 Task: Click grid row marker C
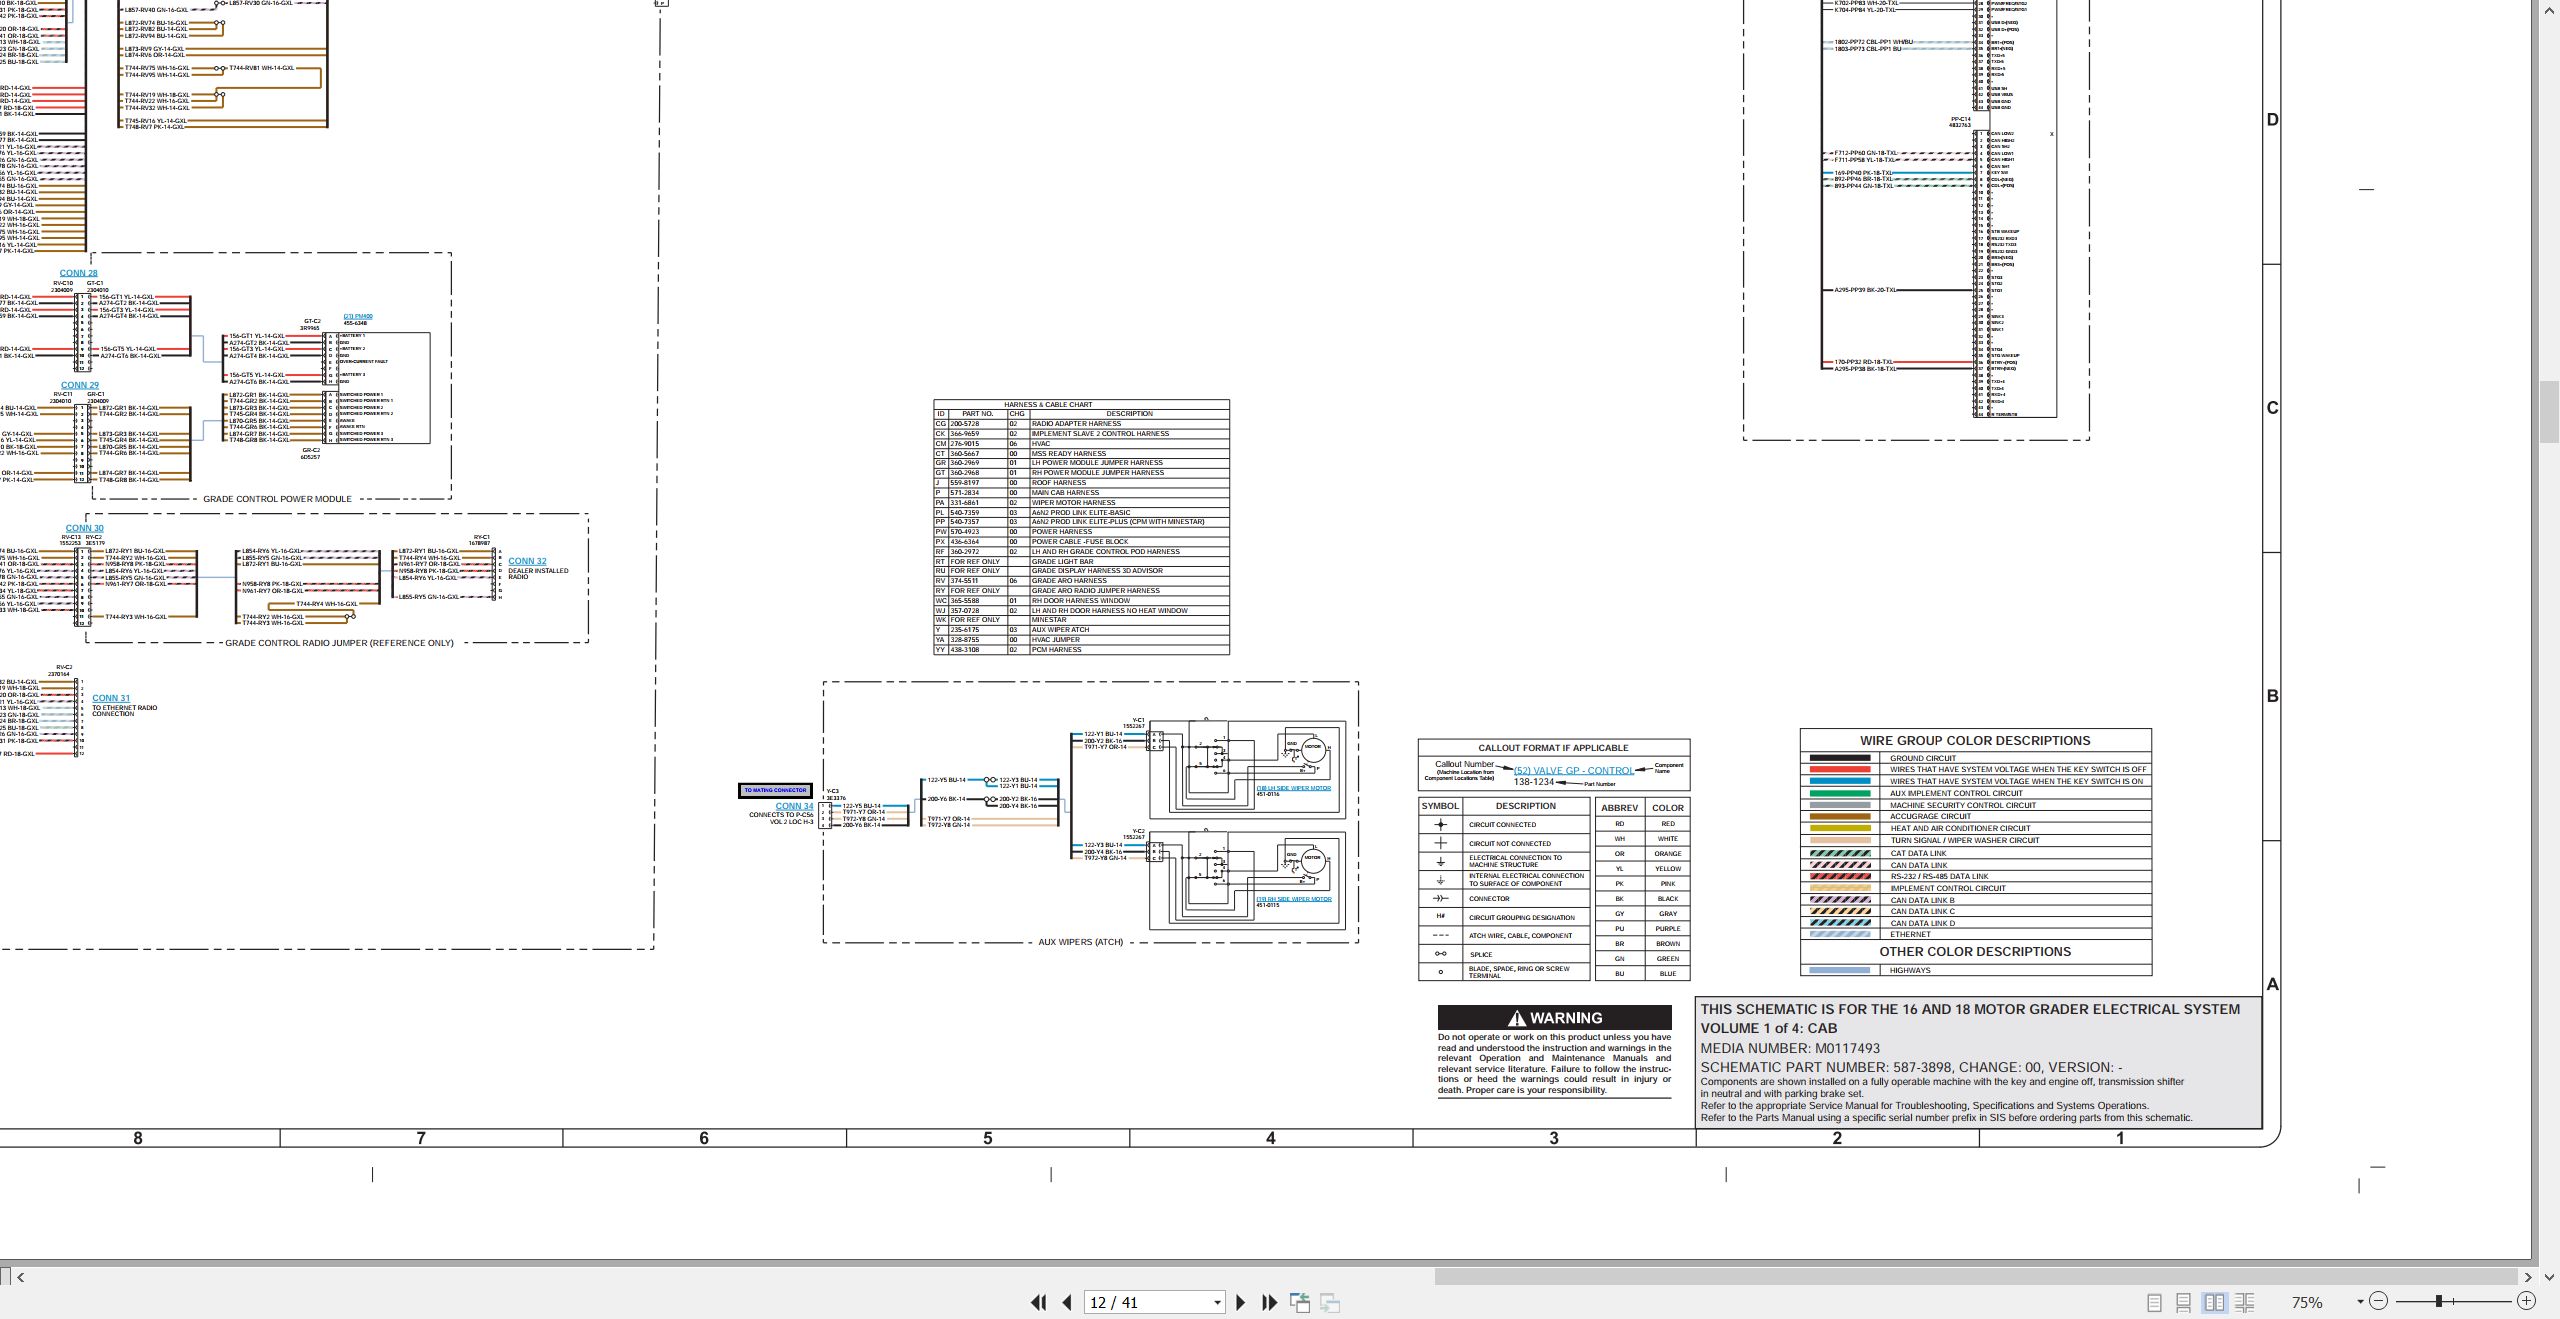(x=2272, y=408)
